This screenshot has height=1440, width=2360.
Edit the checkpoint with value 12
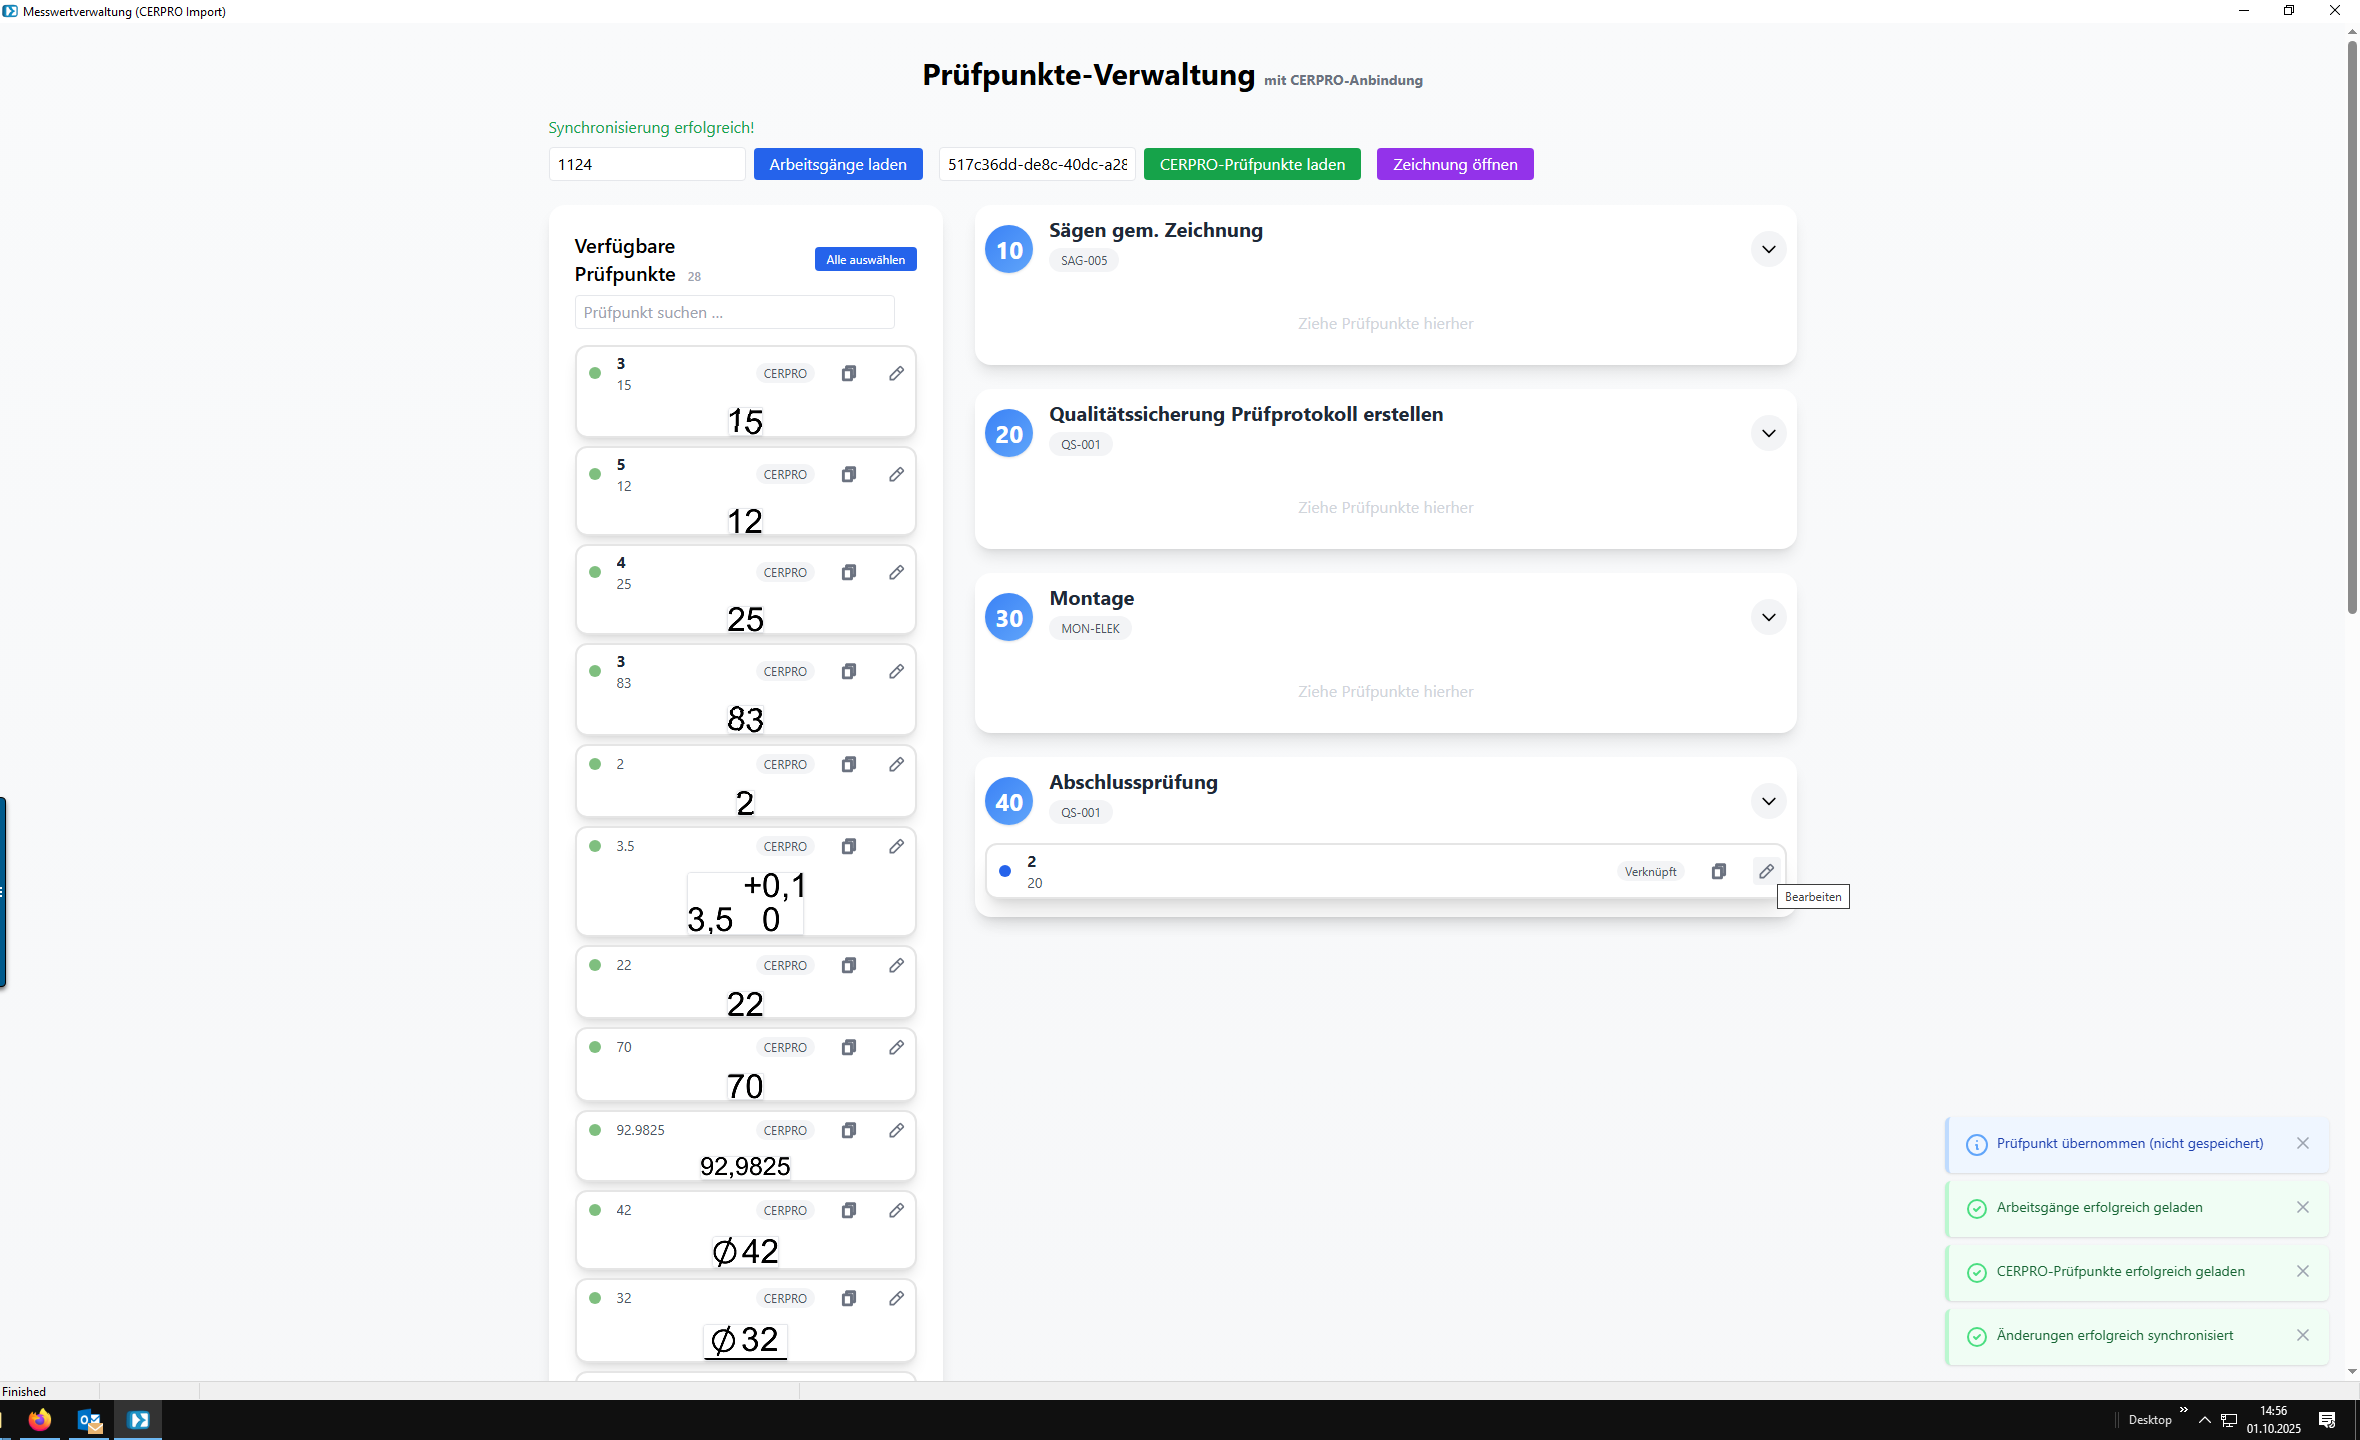896,474
